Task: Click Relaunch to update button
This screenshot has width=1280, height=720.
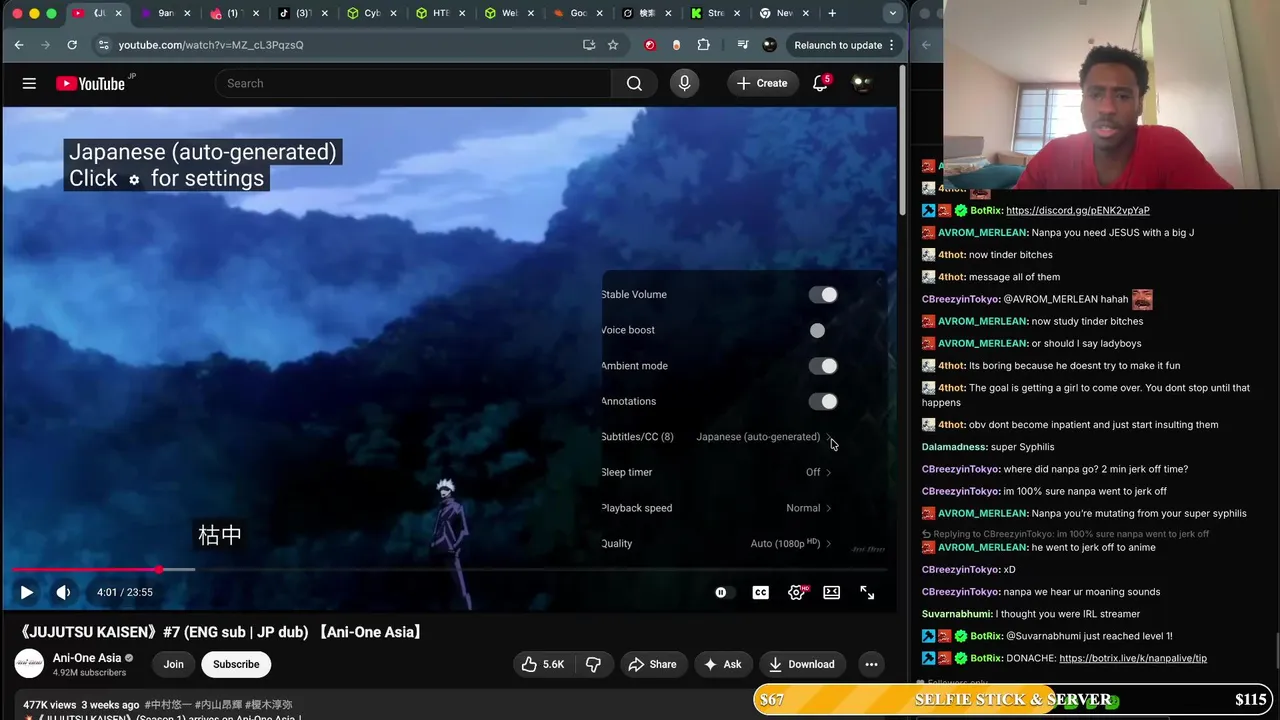Action: coord(846,45)
